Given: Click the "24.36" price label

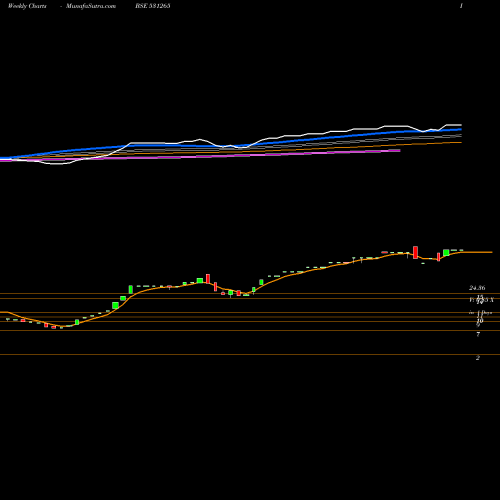Looking at the screenshot, I should point(477,287).
